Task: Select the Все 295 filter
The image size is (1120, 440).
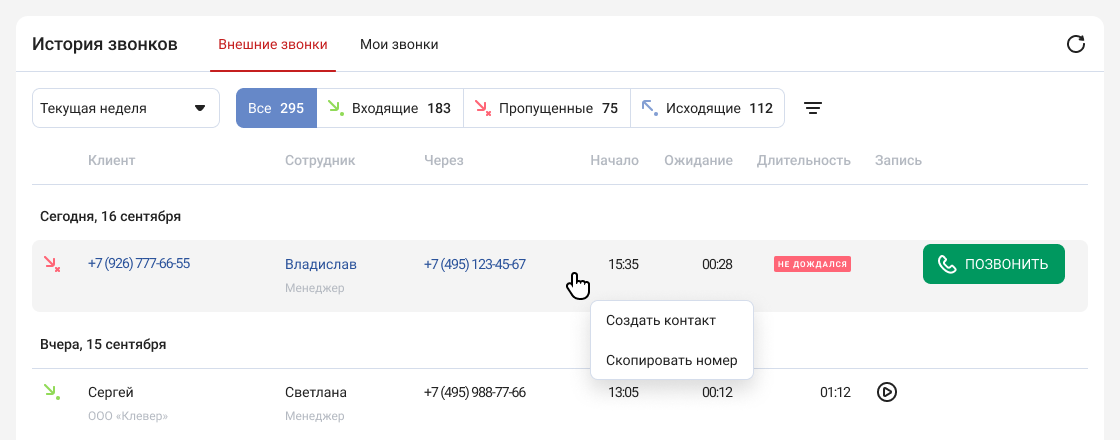Action: (276, 108)
